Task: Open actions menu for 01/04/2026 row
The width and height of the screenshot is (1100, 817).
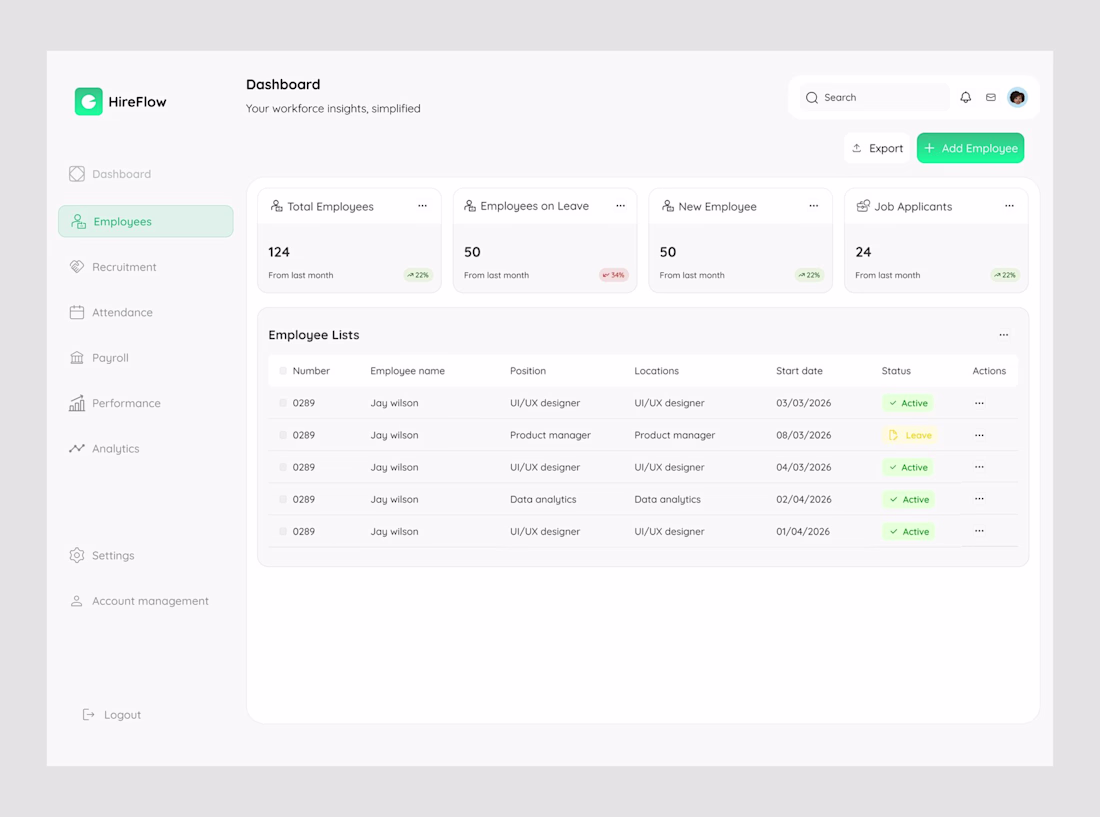Action: [979, 532]
